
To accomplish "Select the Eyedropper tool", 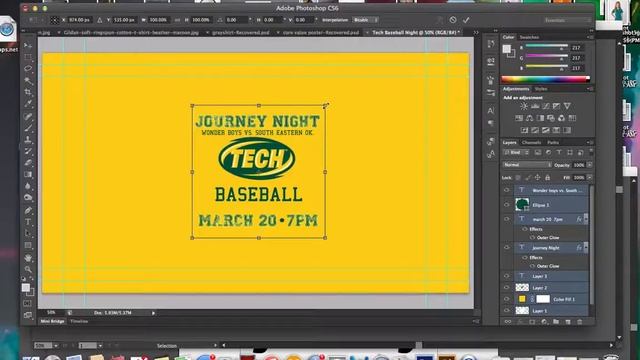I will 28,104.
